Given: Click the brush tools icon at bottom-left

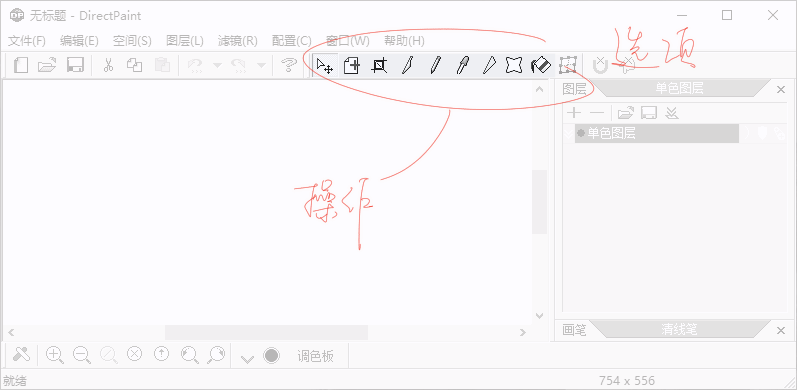Looking at the screenshot, I should click(22, 354).
